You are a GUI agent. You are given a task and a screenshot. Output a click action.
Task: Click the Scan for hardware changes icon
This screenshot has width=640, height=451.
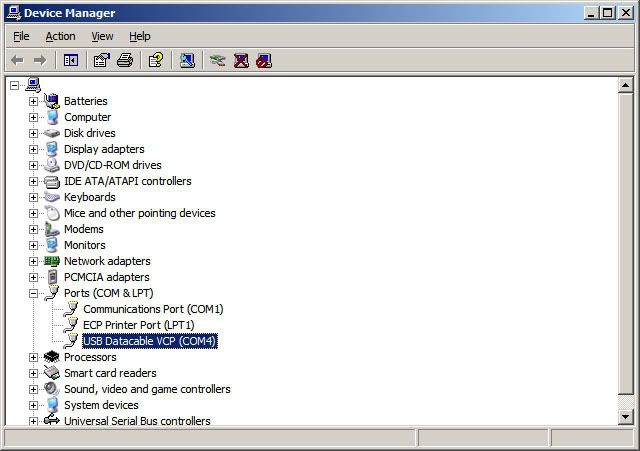(187, 60)
